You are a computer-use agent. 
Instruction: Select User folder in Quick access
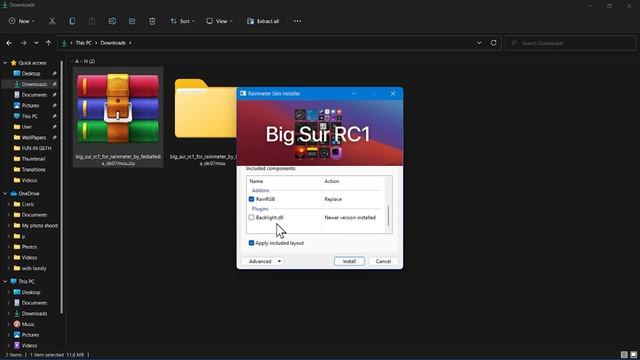(27, 127)
